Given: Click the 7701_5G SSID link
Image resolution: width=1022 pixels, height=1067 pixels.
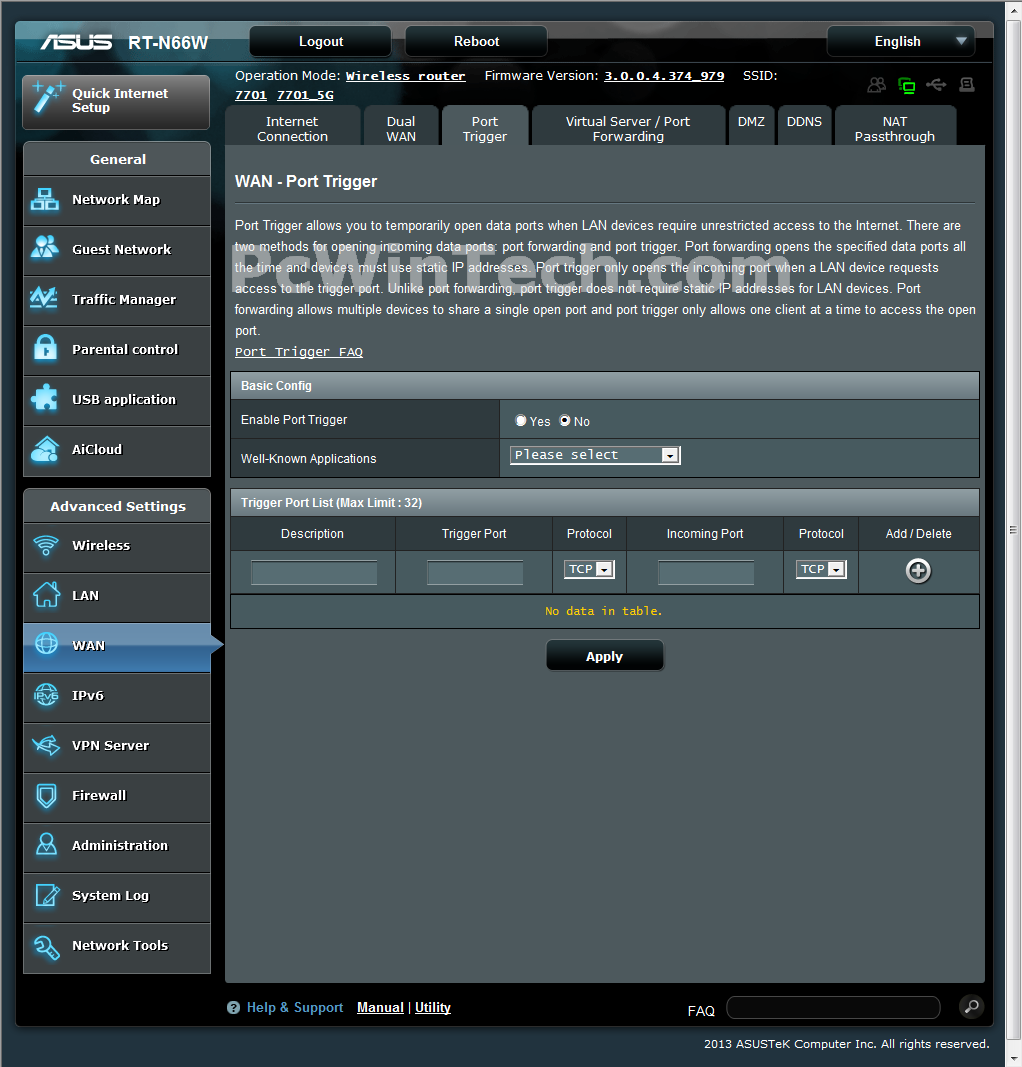Looking at the screenshot, I should pyautogui.click(x=305, y=95).
